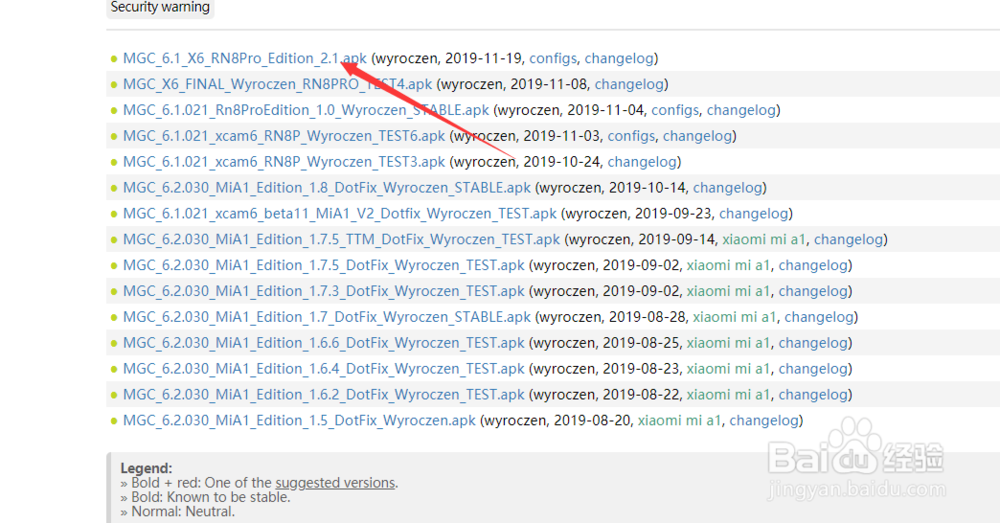Download MGC_6.1_X6_RN8Pro_Edition_2.1.apk

click(x=244, y=59)
